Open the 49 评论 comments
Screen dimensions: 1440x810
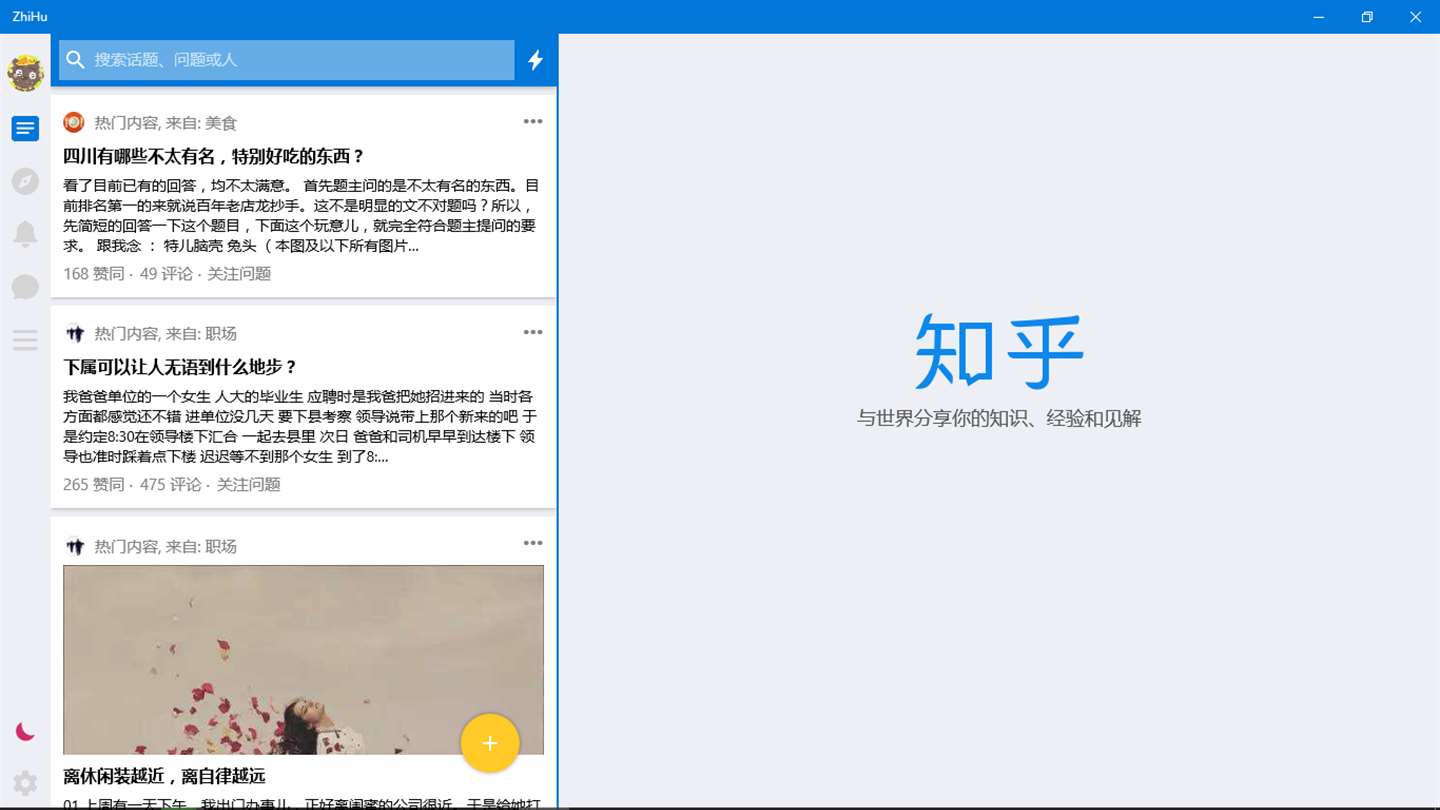click(166, 274)
